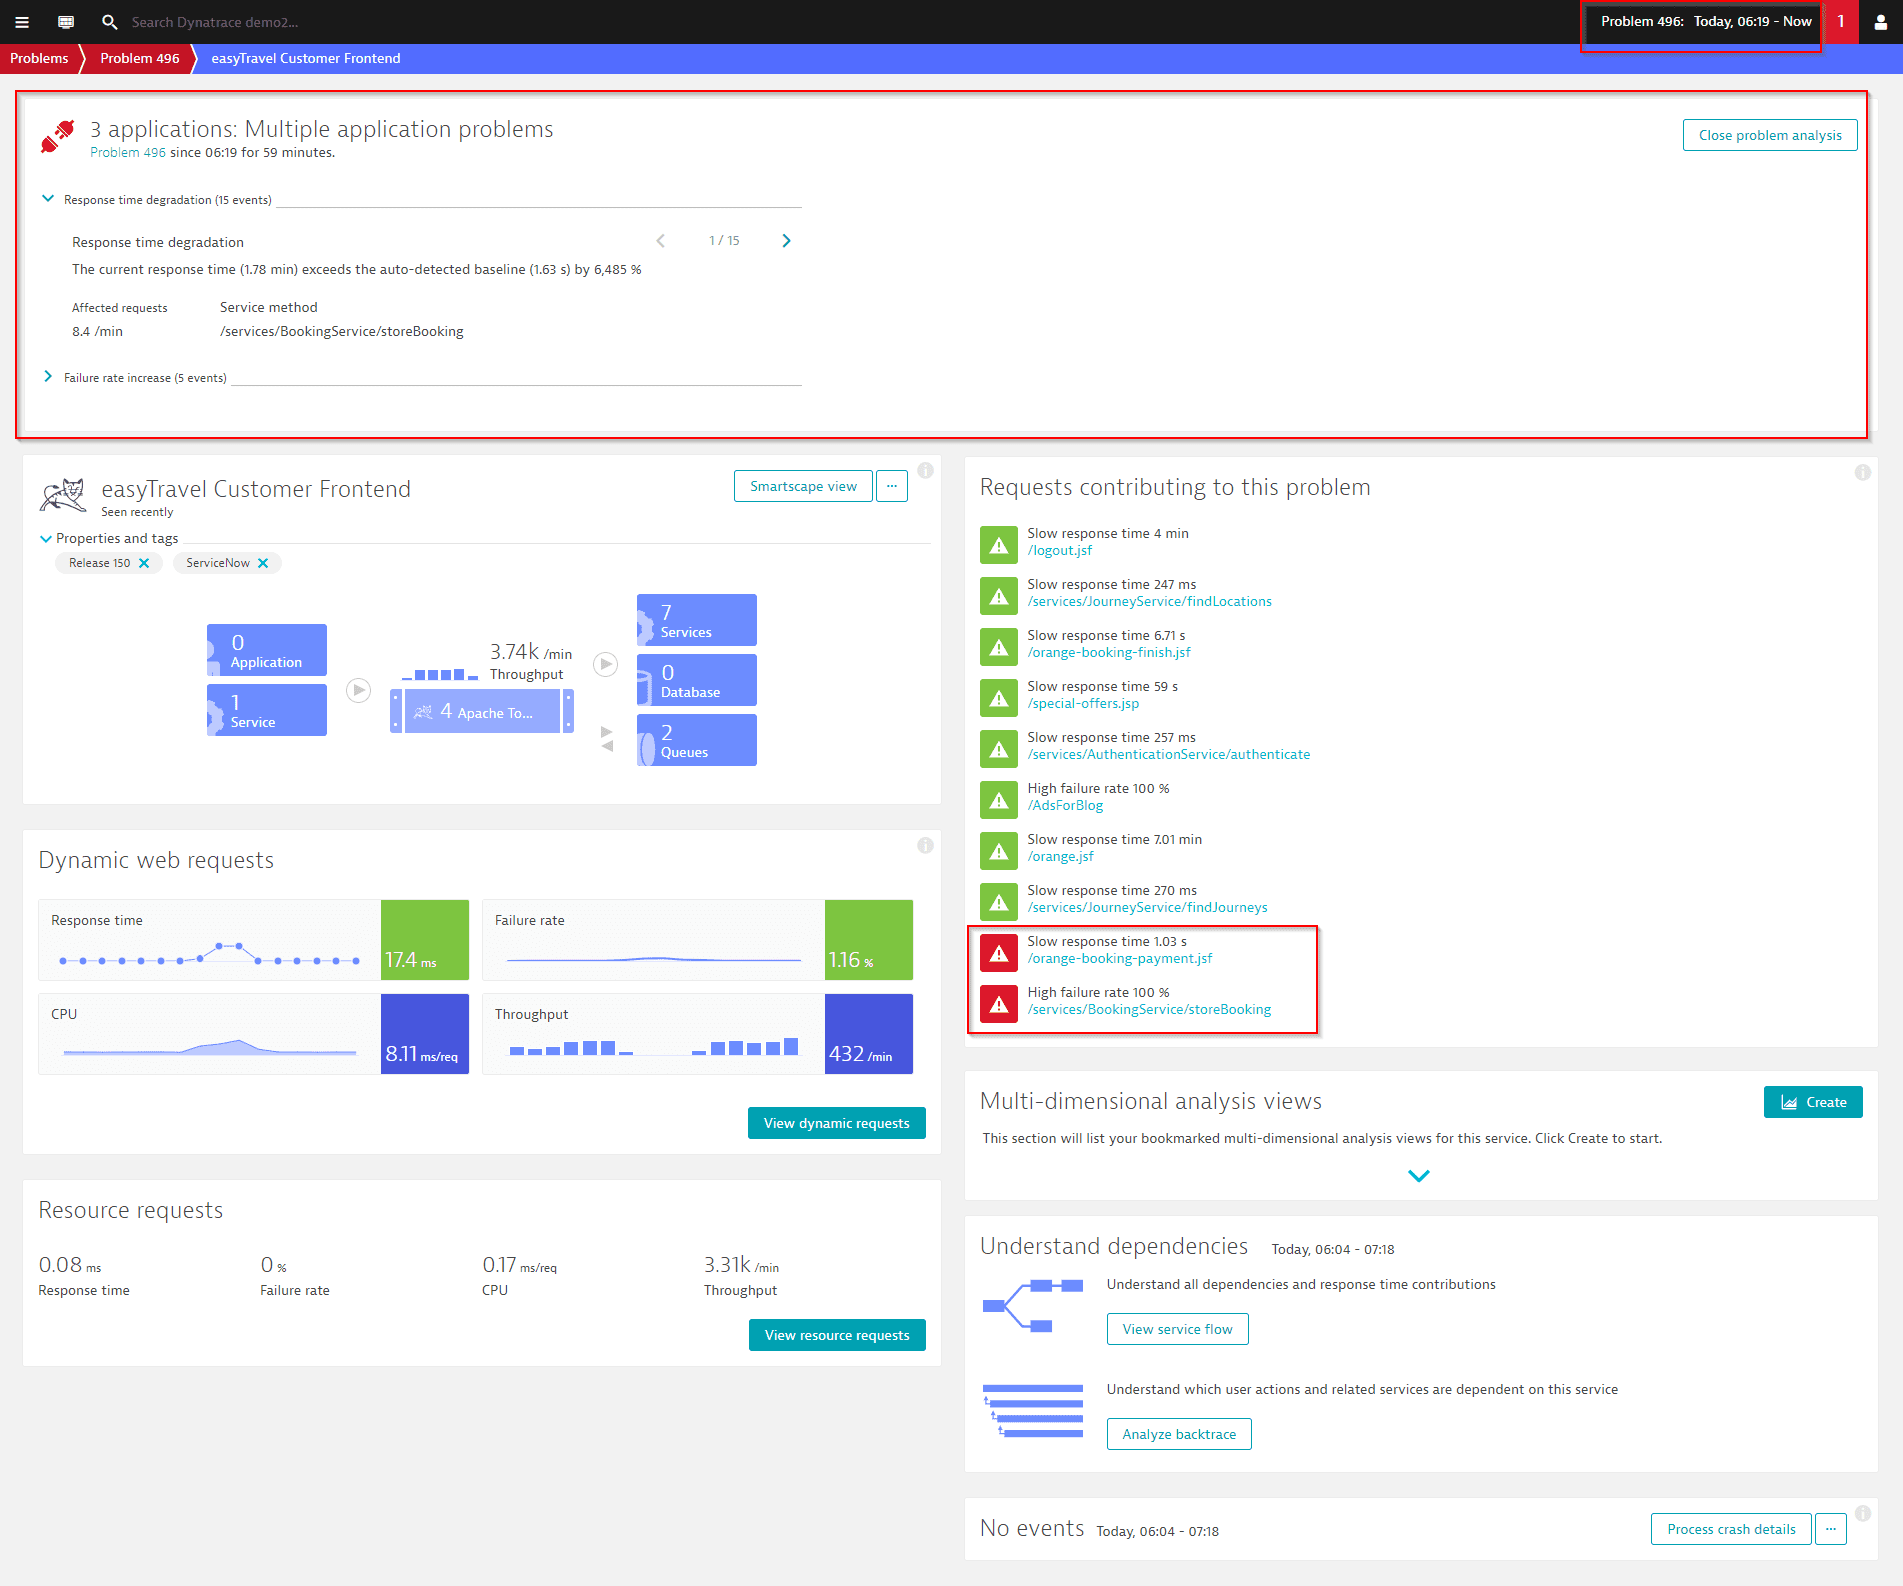Expand Failure rate increase events section
Image resolution: width=1903 pixels, height=1586 pixels.
[x=47, y=377]
